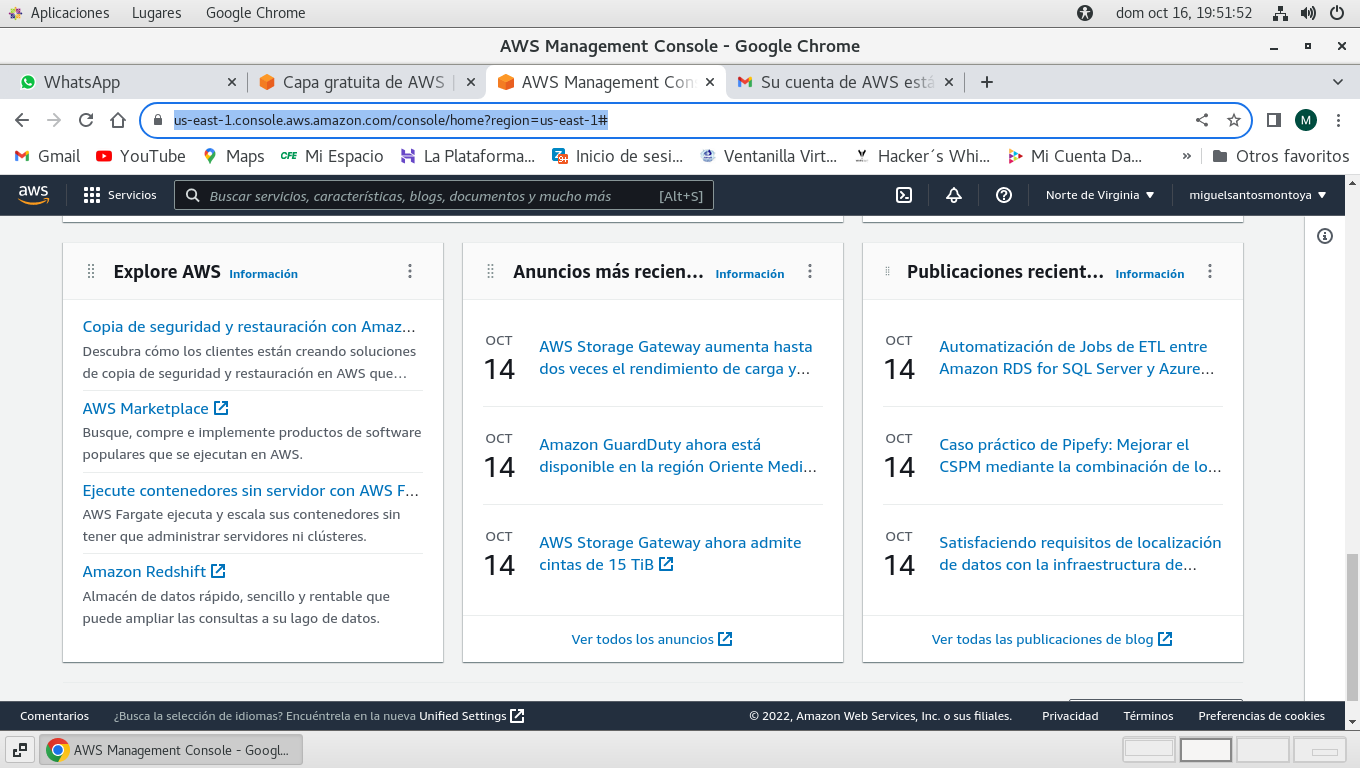Image resolution: width=1360 pixels, height=768 pixels.
Task: Open the AWS Marketplace link
Action: pos(146,408)
